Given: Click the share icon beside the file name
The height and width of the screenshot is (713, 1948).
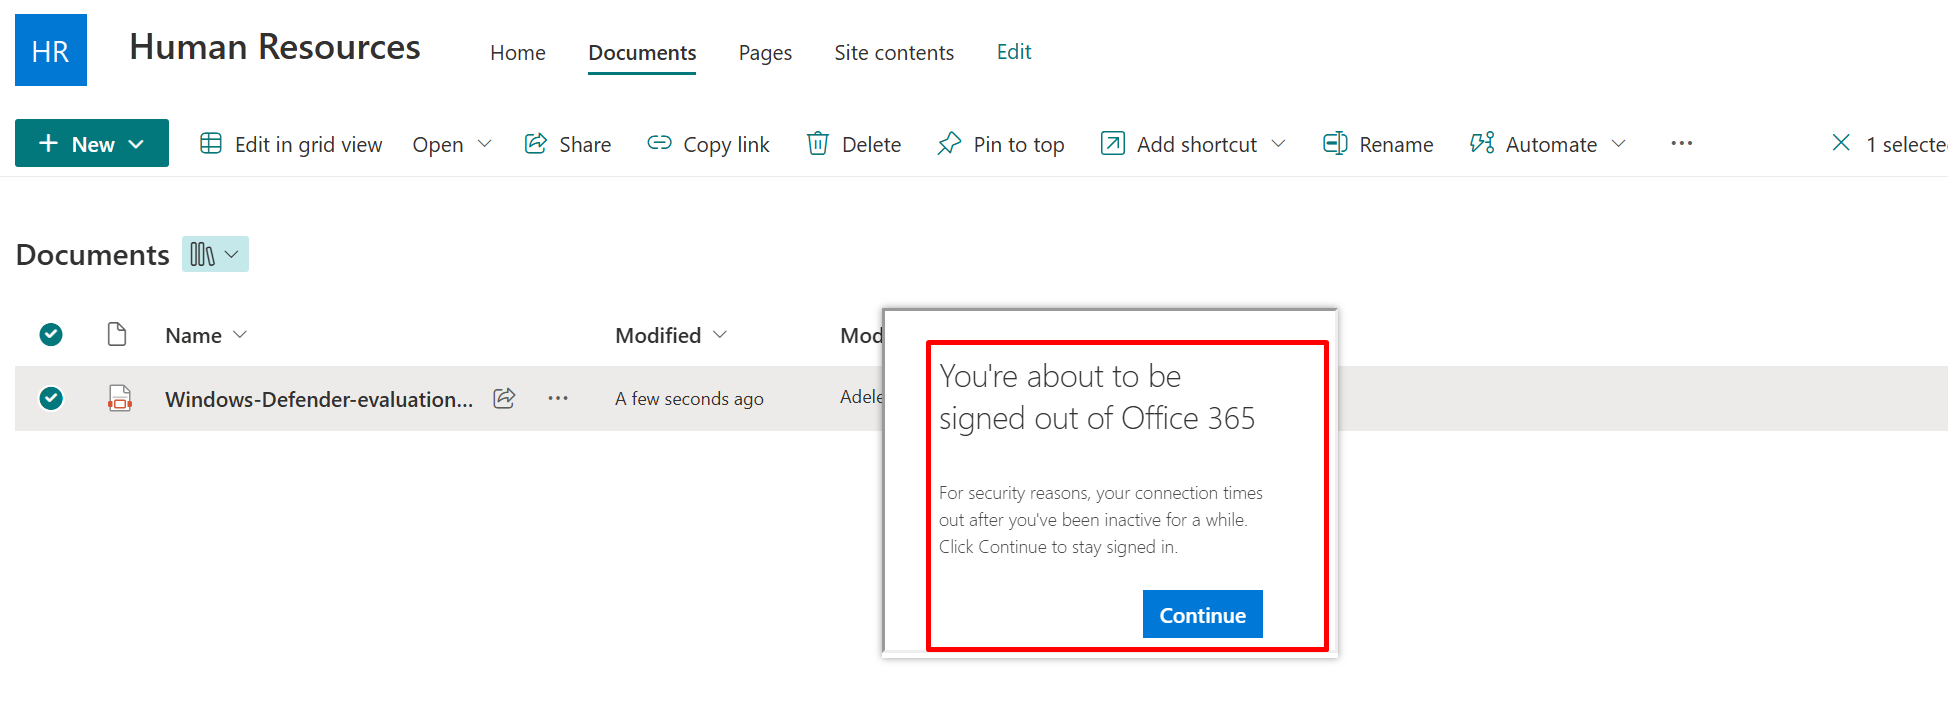Looking at the screenshot, I should (505, 398).
